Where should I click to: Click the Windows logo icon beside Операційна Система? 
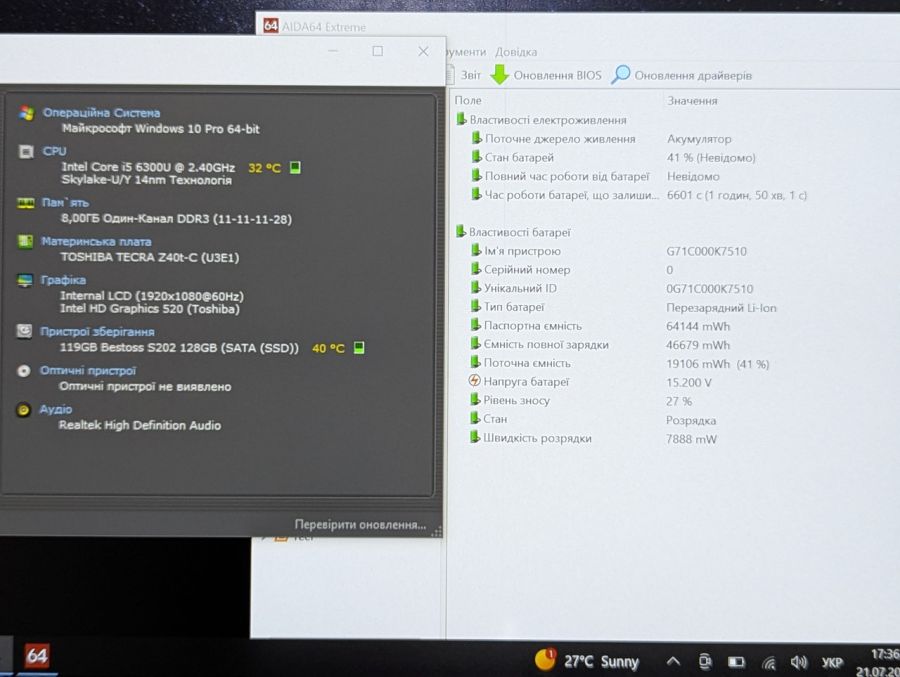[26, 113]
